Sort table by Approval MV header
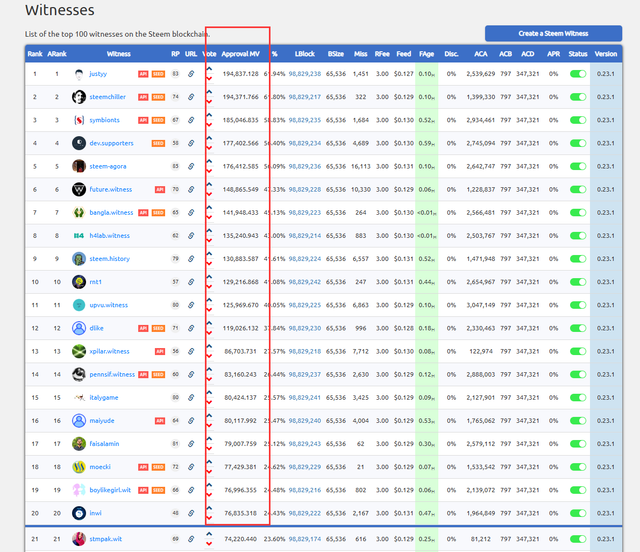This screenshot has height=552, width=640. [240, 54]
